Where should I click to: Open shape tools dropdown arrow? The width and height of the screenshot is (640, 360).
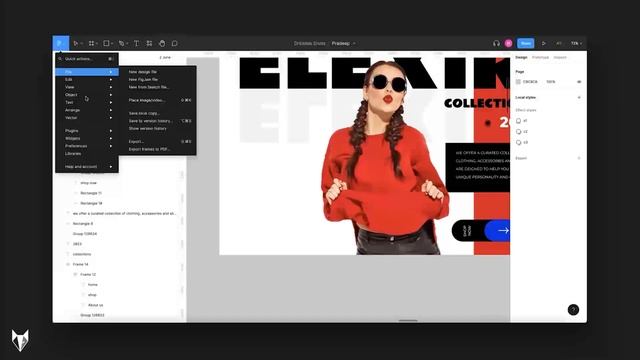(112, 44)
